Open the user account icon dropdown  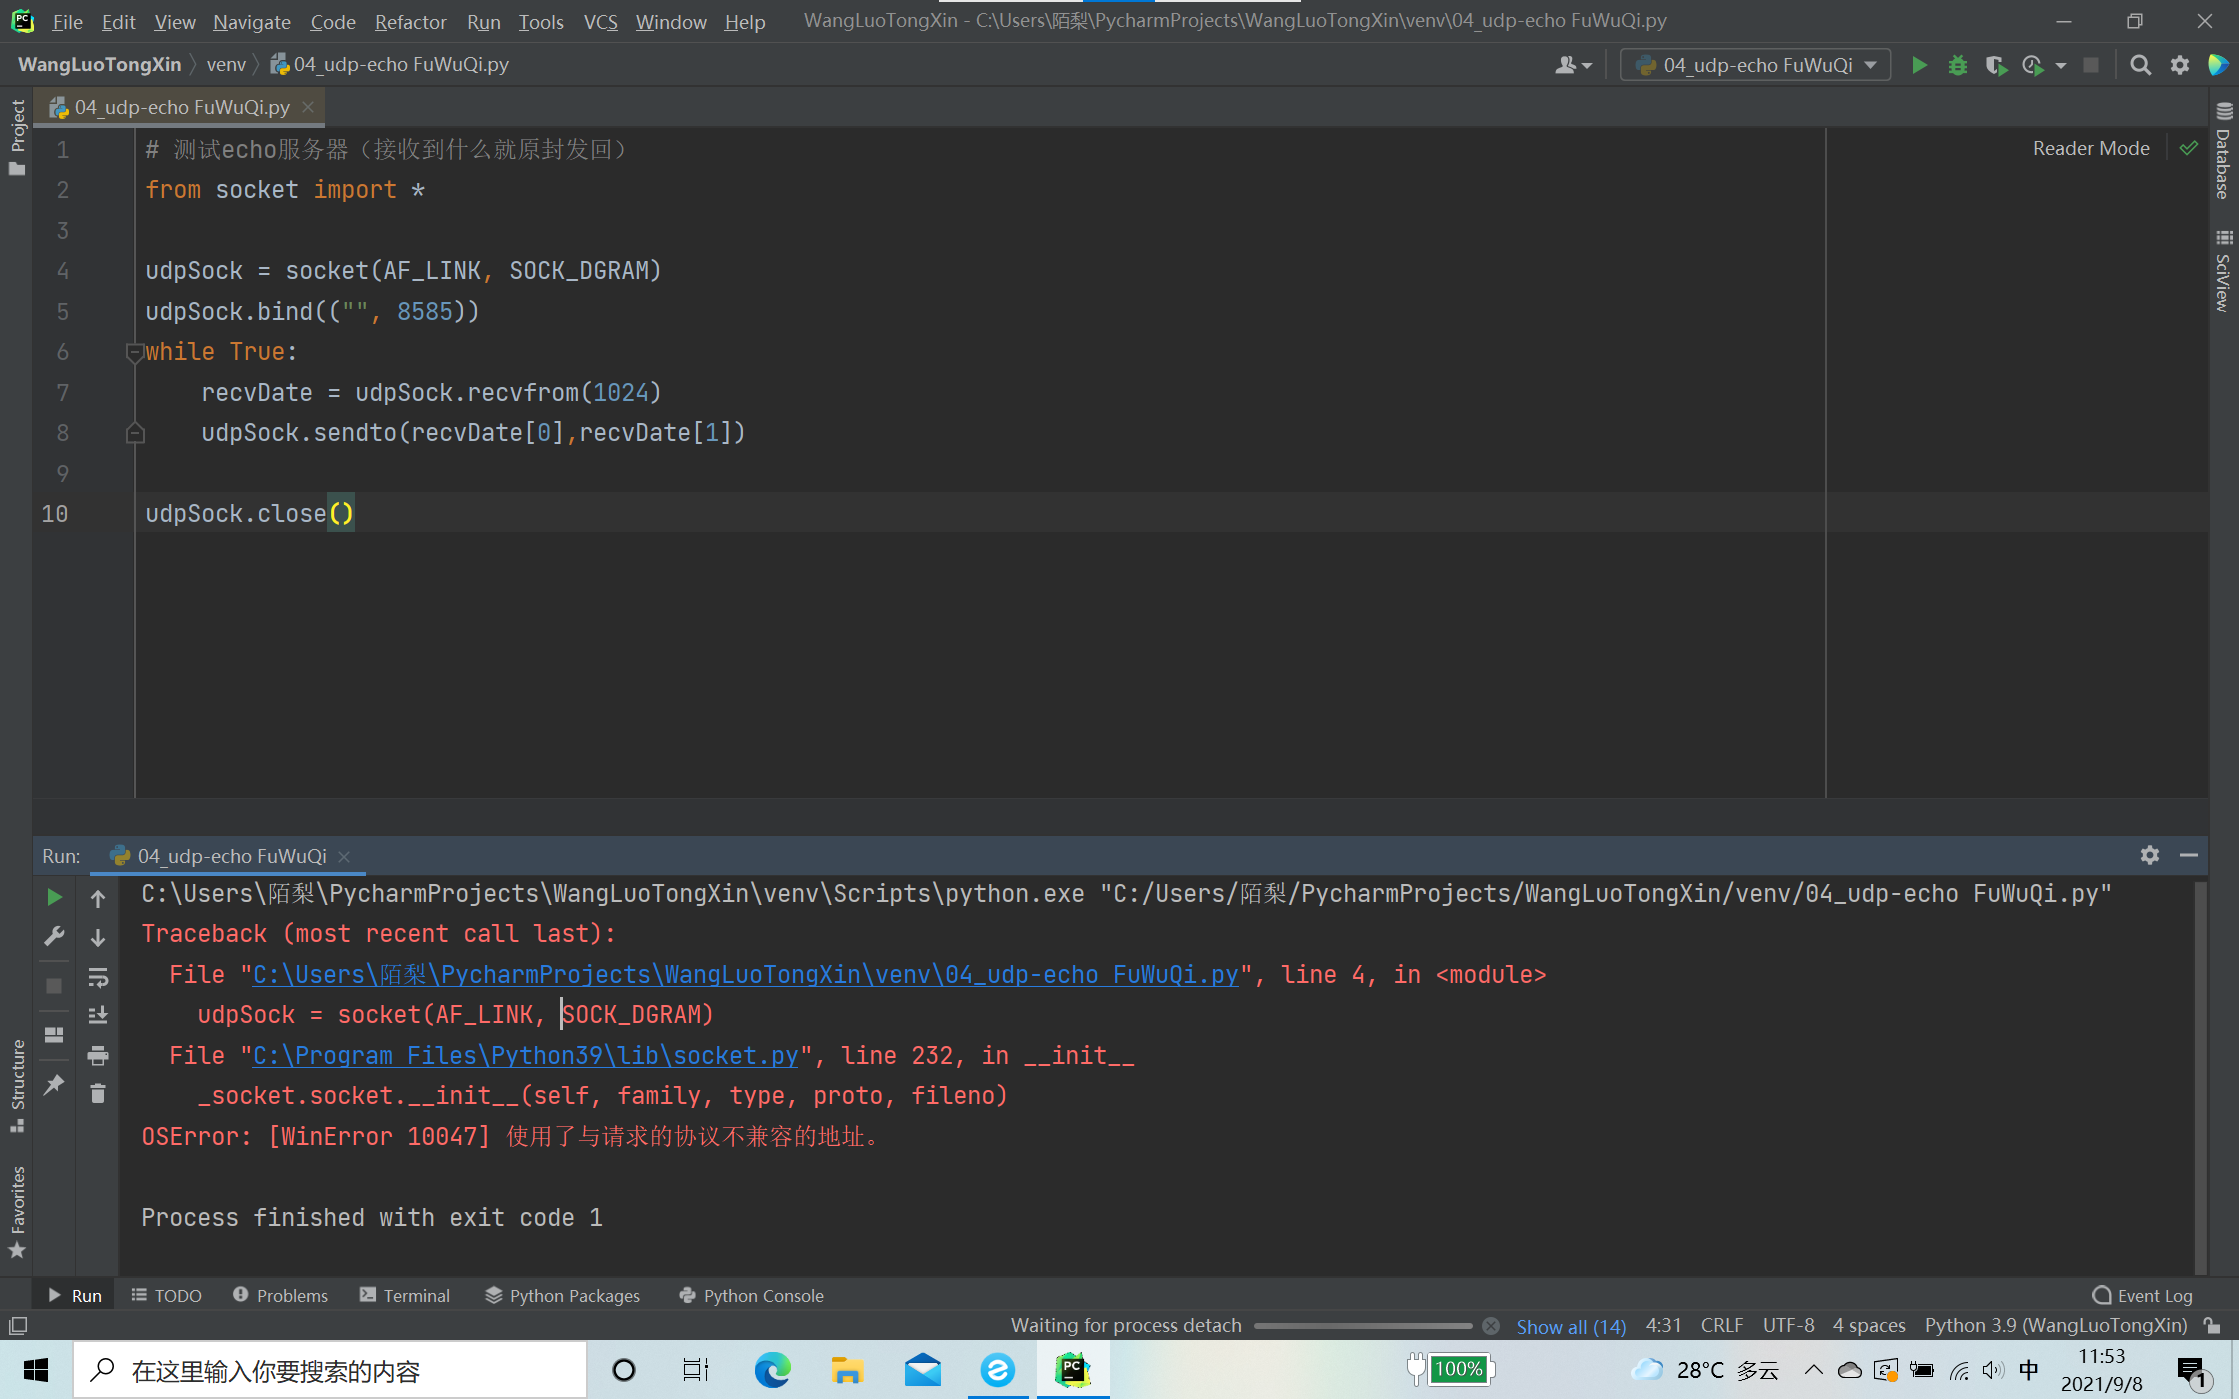pos(1573,65)
